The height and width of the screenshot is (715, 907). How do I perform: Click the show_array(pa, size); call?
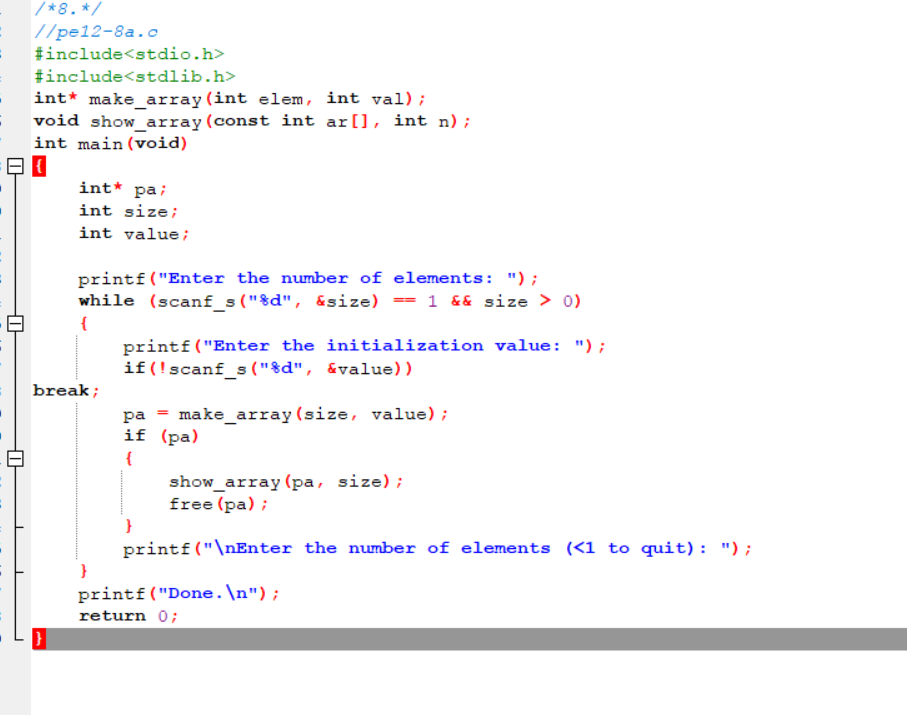pyautogui.click(x=286, y=481)
